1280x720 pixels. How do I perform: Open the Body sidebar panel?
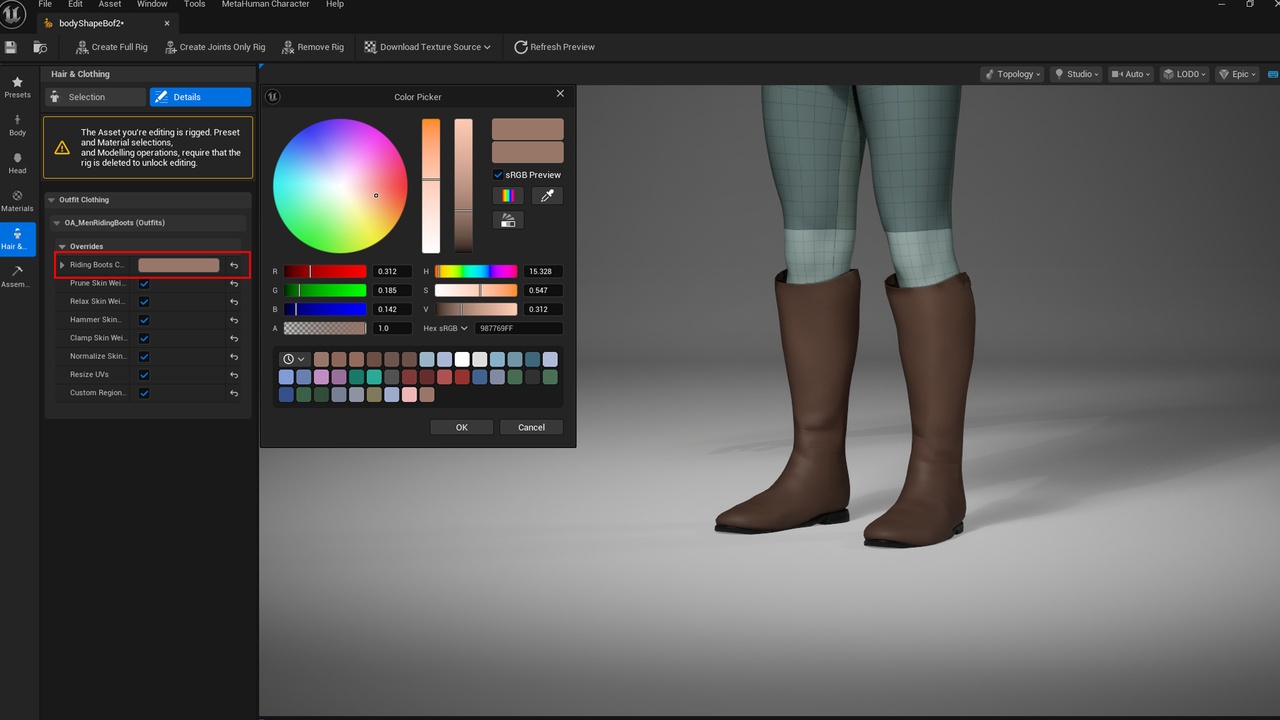tap(17, 125)
